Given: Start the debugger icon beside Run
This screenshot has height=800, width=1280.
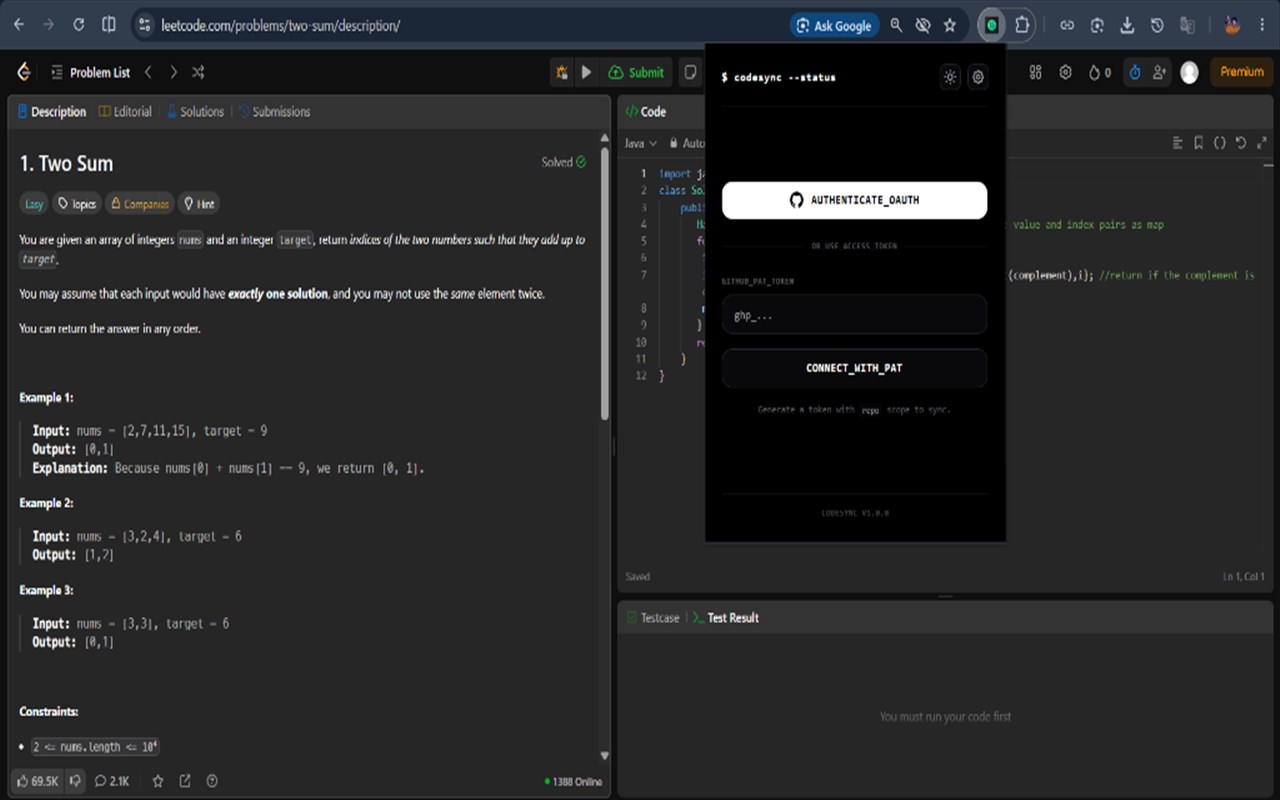Looking at the screenshot, I should pyautogui.click(x=562, y=72).
